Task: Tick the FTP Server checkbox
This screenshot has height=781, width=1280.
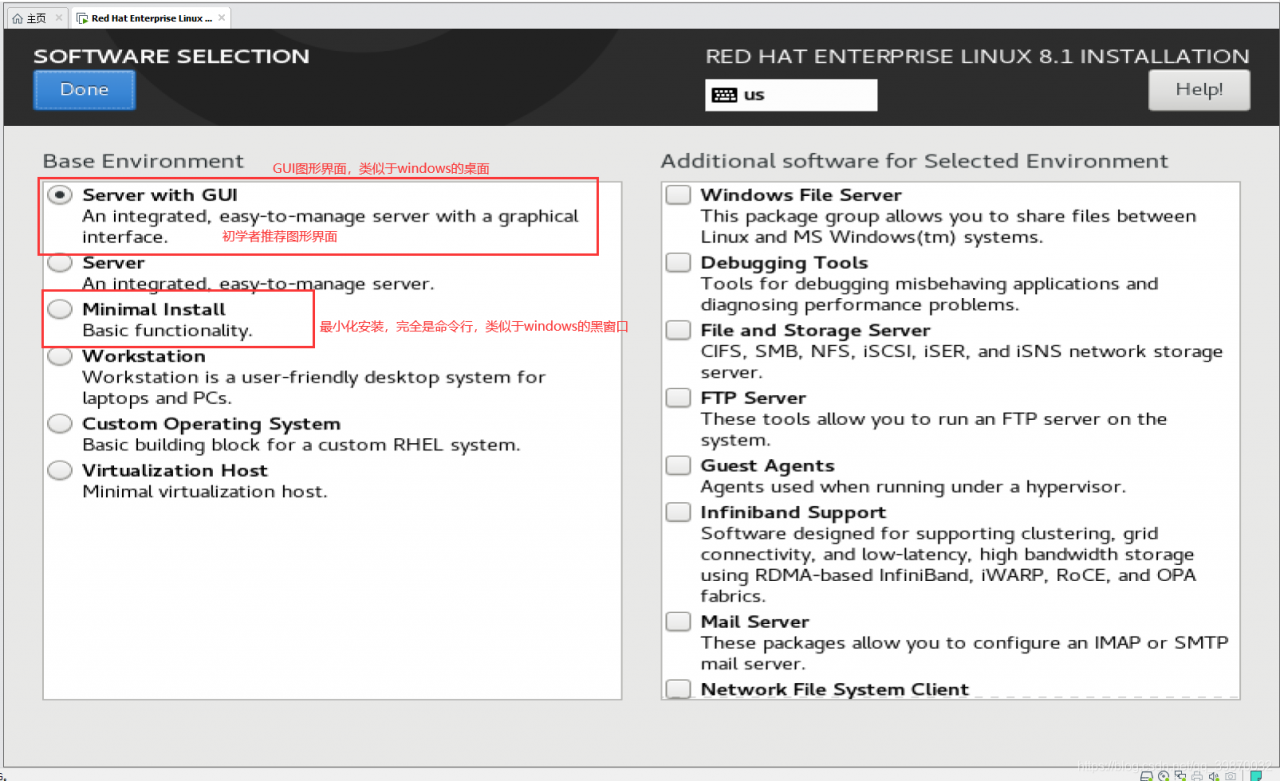Action: [679, 398]
